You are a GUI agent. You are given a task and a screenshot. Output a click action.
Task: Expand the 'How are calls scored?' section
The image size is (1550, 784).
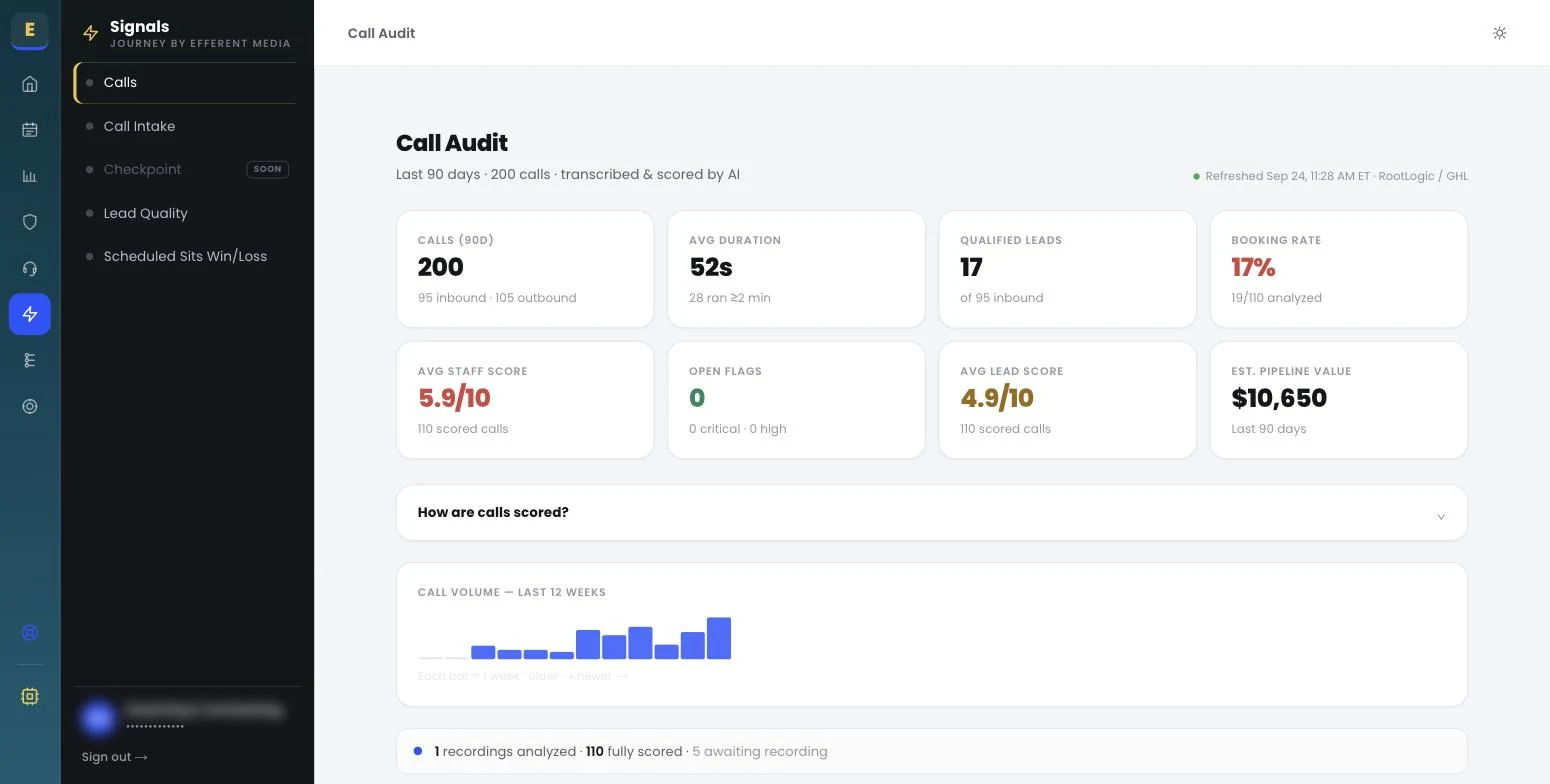932,513
